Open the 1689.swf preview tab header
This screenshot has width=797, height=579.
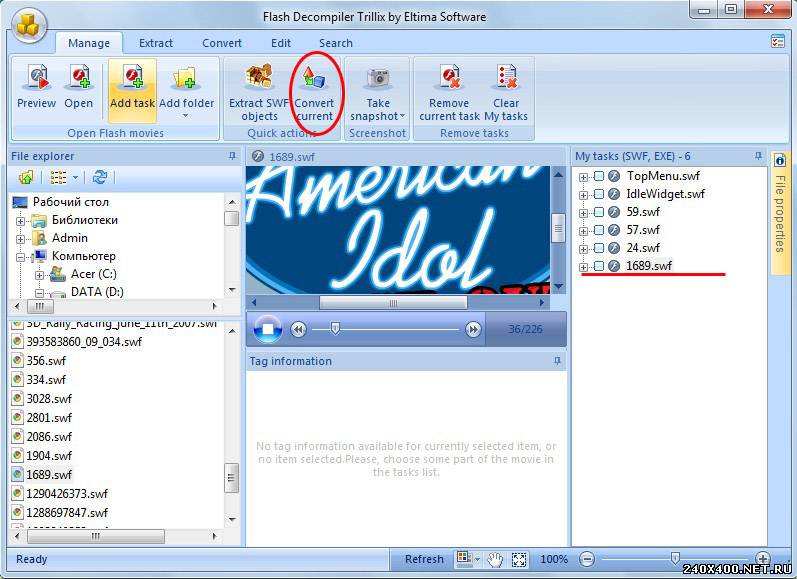click(x=284, y=157)
